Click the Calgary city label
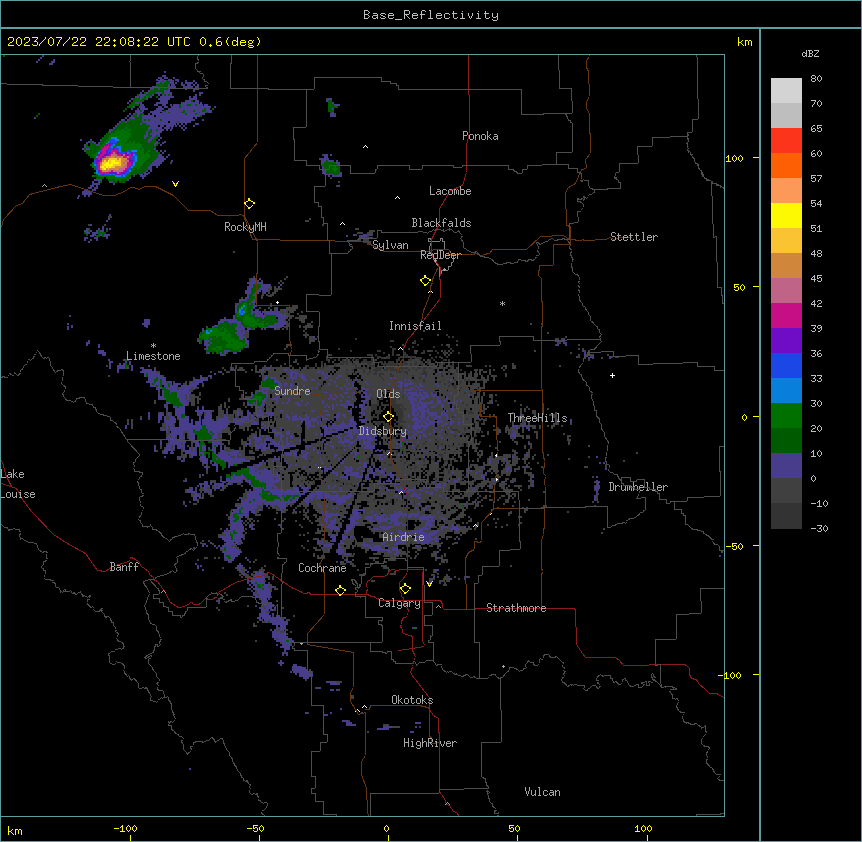 coord(399,603)
